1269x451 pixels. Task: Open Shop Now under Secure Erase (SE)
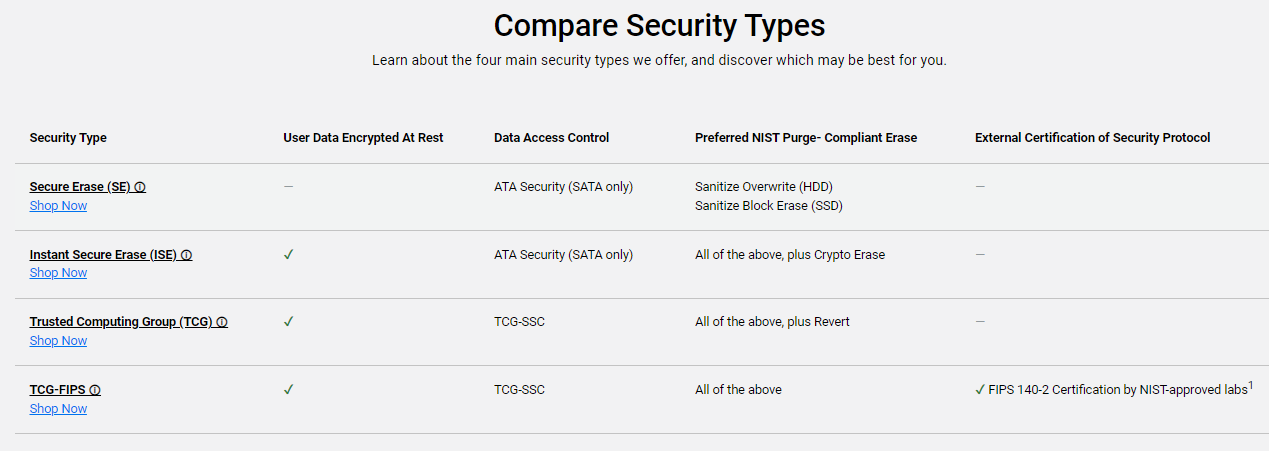(x=58, y=206)
